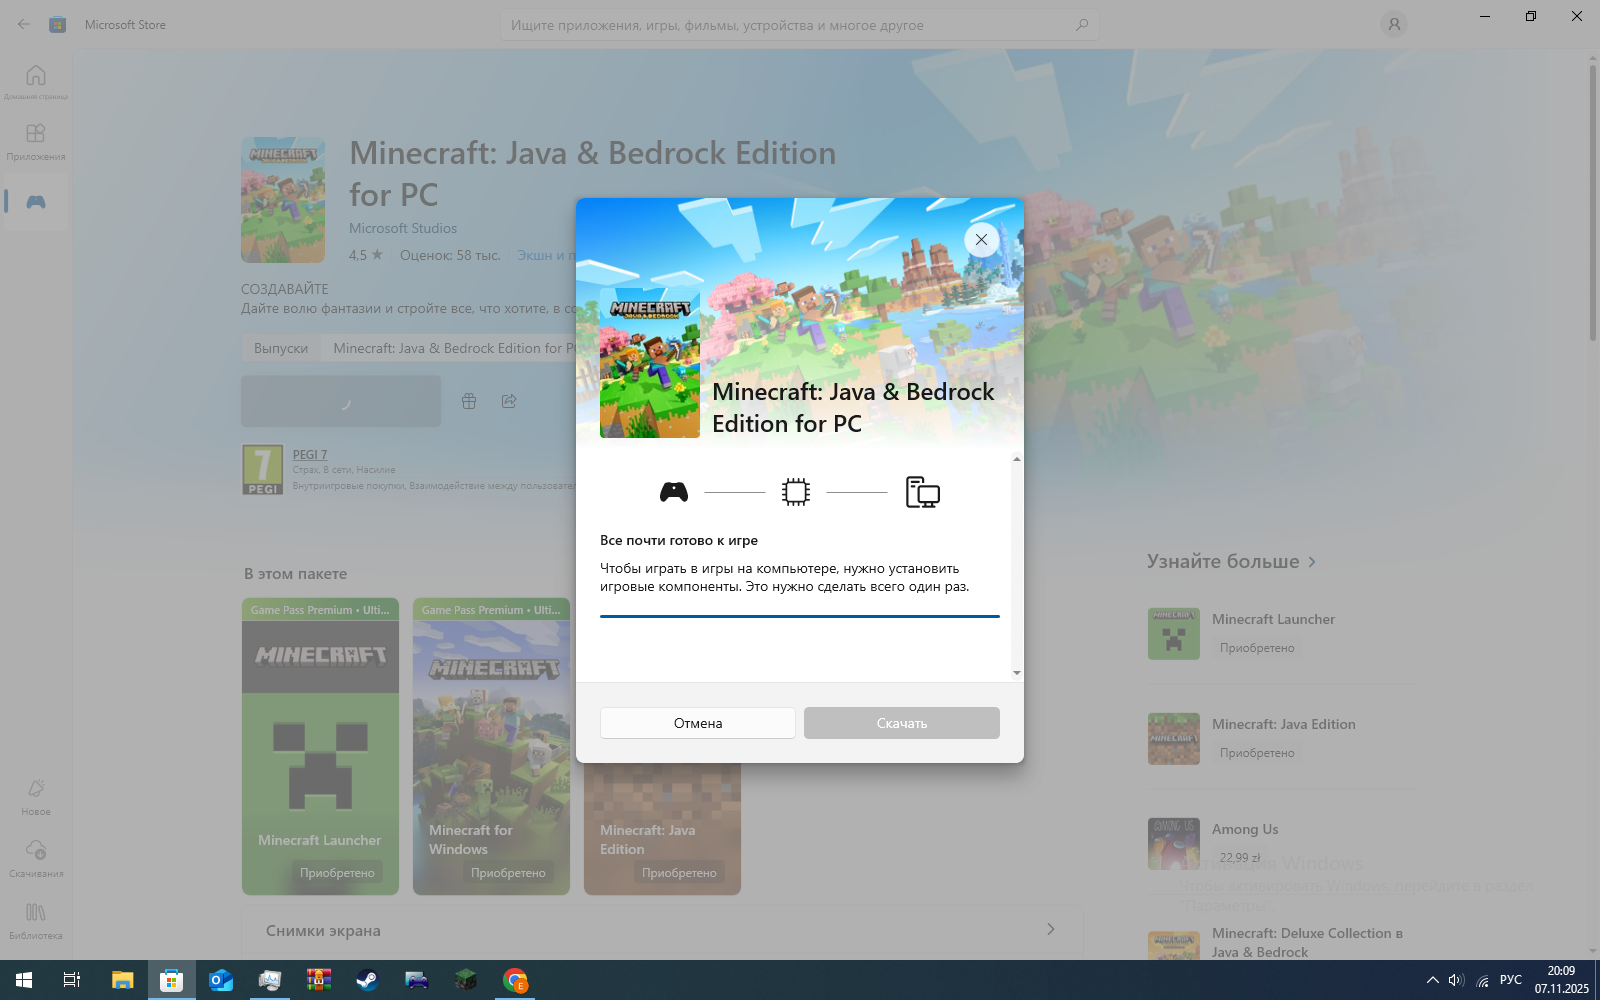The height and width of the screenshot is (1000, 1600).
Task: Open the Скачивания section in sidebar
Action: [36, 859]
